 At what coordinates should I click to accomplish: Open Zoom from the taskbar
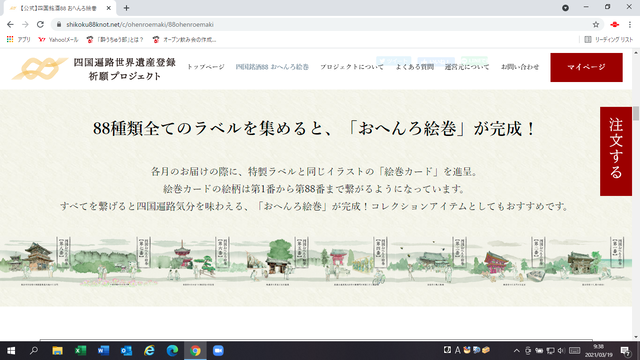tap(218, 351)
